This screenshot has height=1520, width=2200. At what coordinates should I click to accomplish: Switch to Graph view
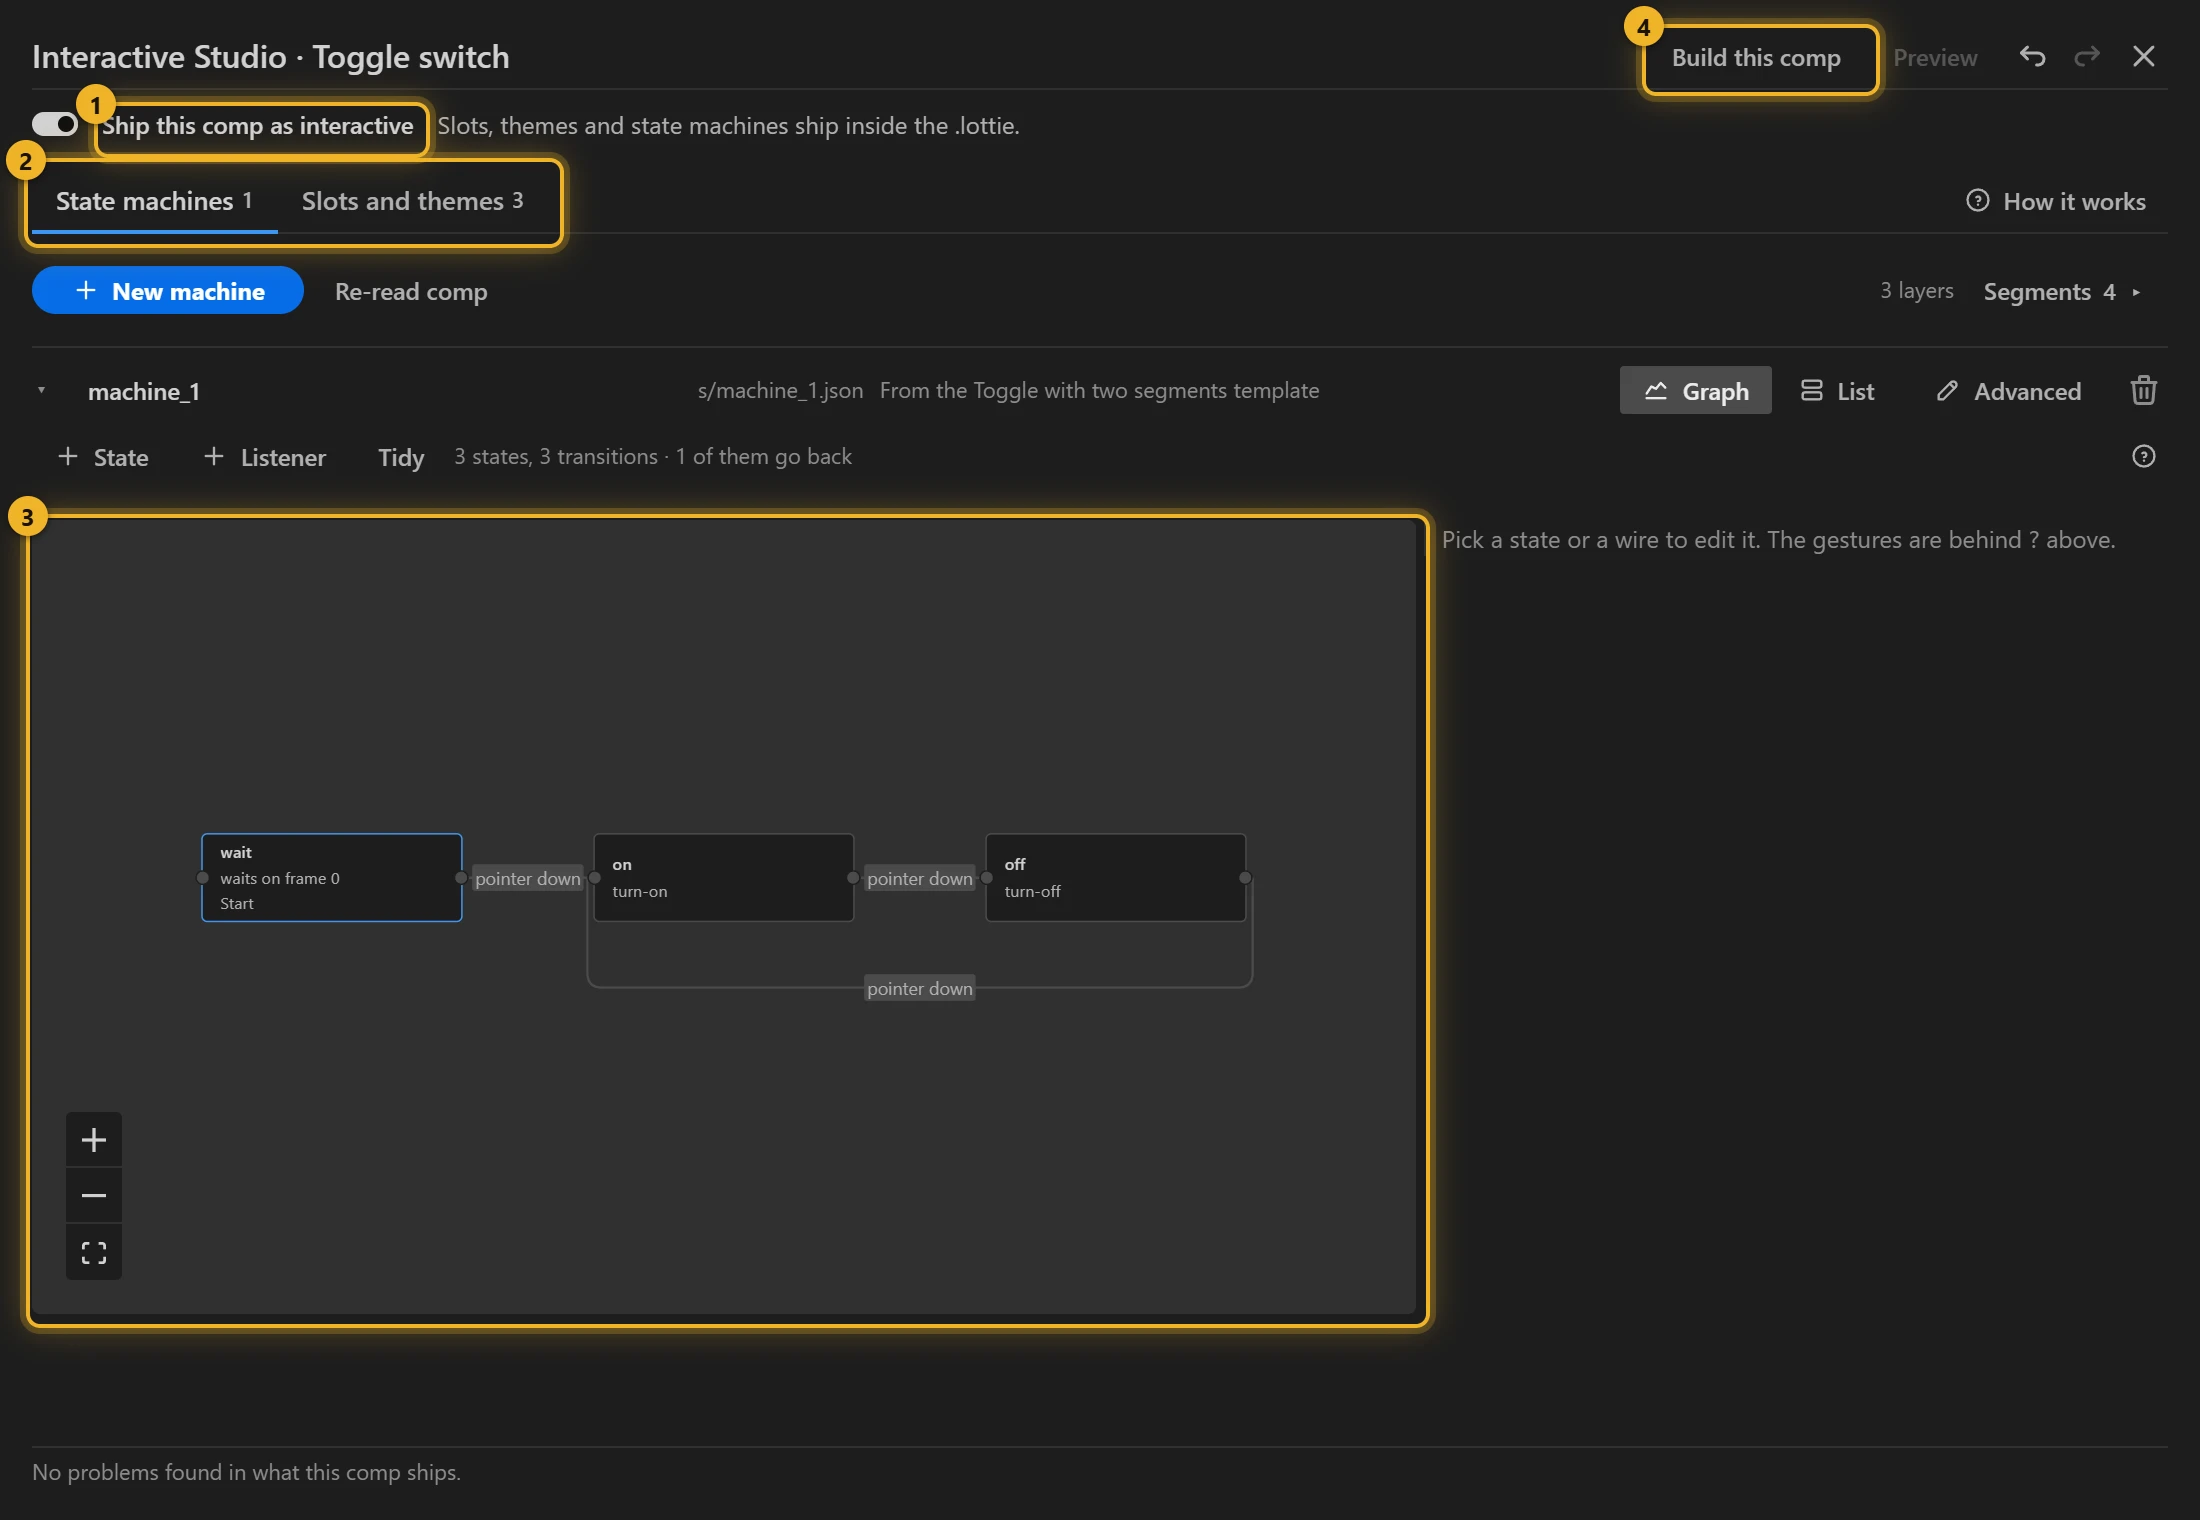point(1696,390)
